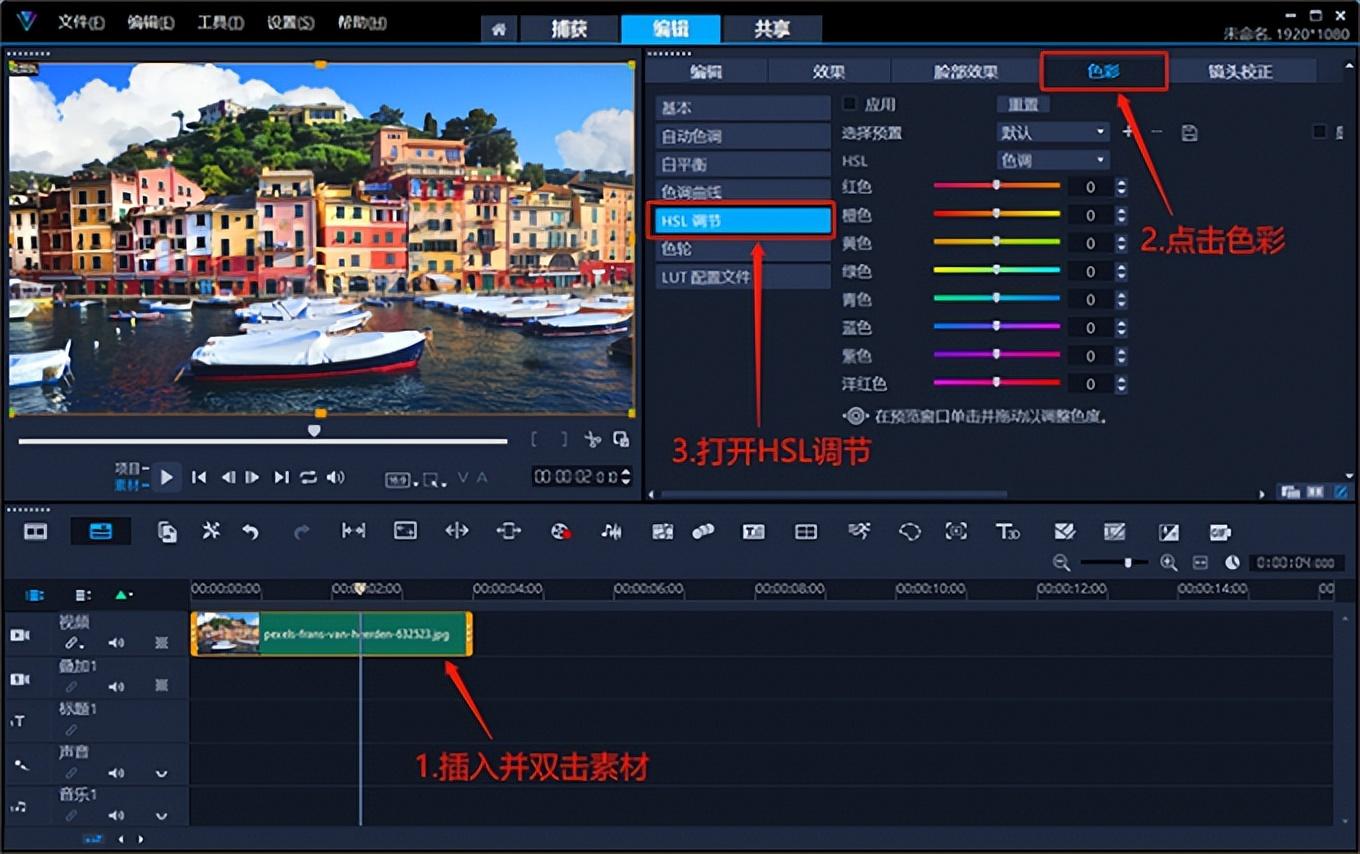The image size is (1360, 854).
Task: Fit project in timeline window icon
Action: click(x=1201, y=563)
